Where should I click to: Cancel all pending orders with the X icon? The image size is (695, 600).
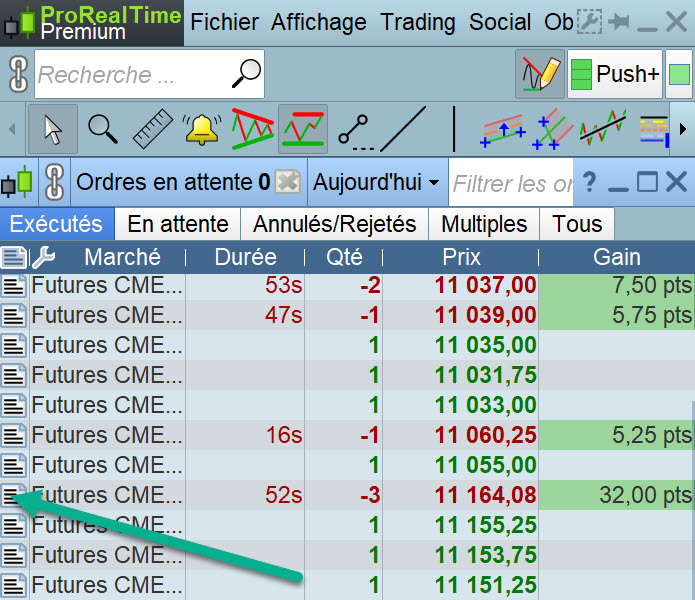(x=288, y=182)
